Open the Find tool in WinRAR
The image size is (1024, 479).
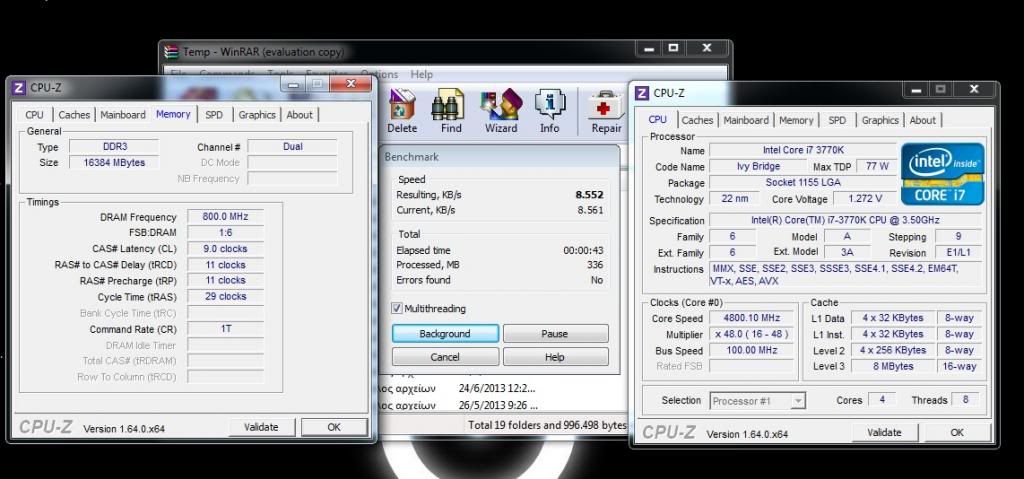tap(448, 105)
